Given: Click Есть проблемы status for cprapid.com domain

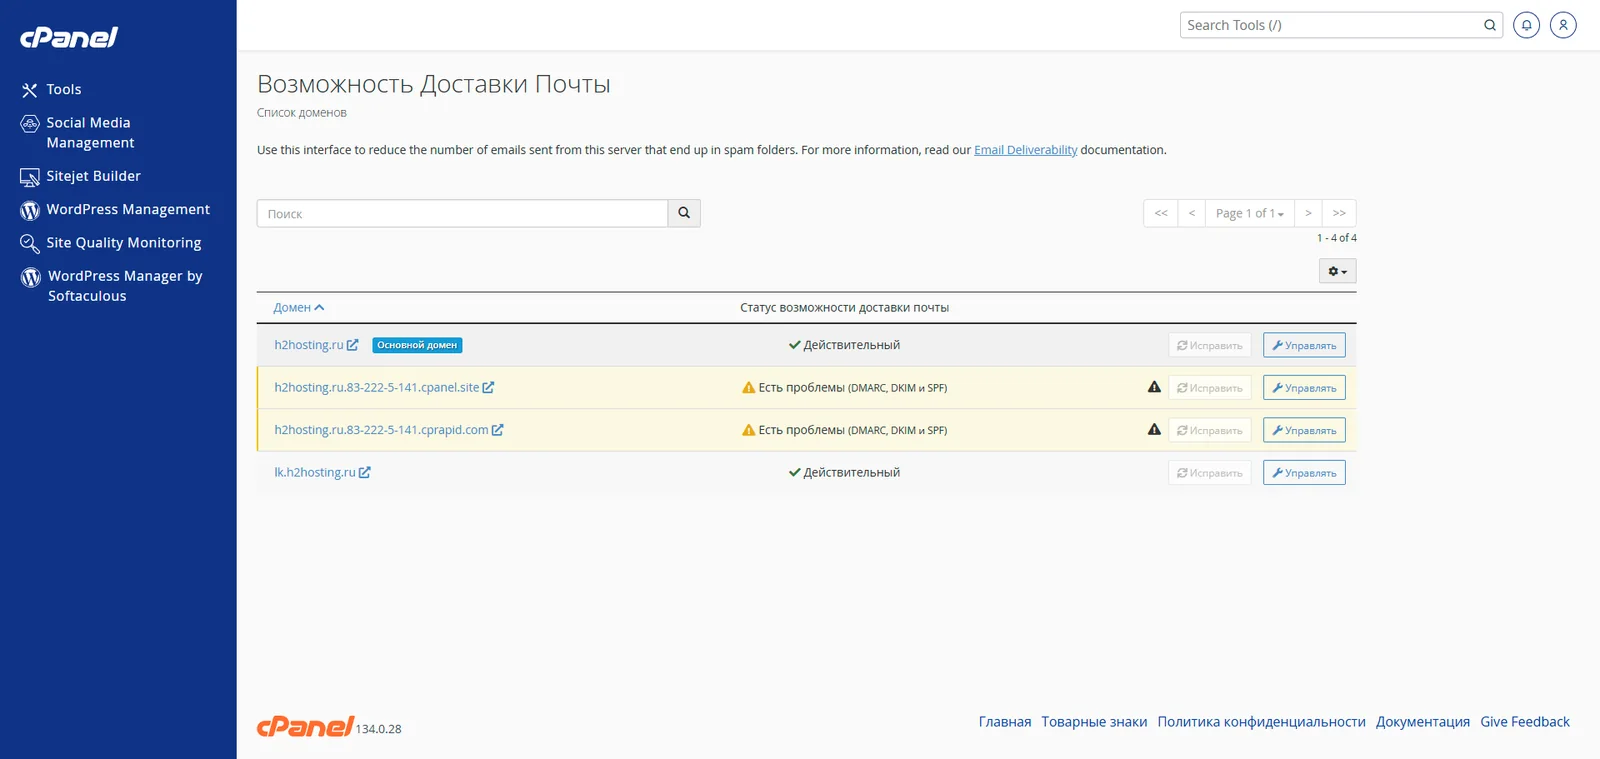Looking at the screenshot, I should click(844, 430).
